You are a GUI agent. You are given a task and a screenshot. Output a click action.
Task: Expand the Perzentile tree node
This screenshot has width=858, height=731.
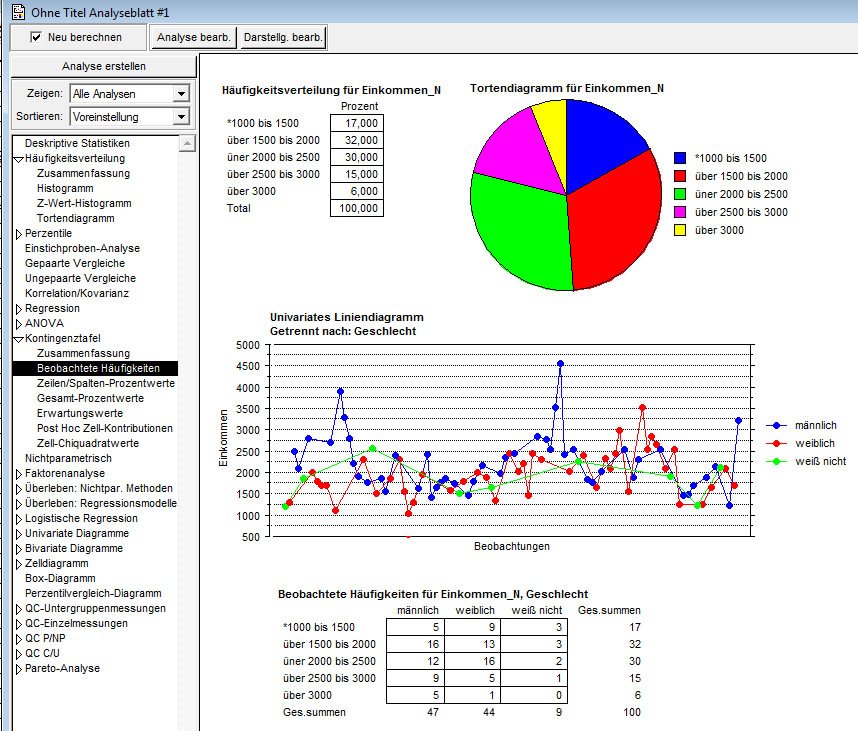pyautogui.click(x=19, y=234)
